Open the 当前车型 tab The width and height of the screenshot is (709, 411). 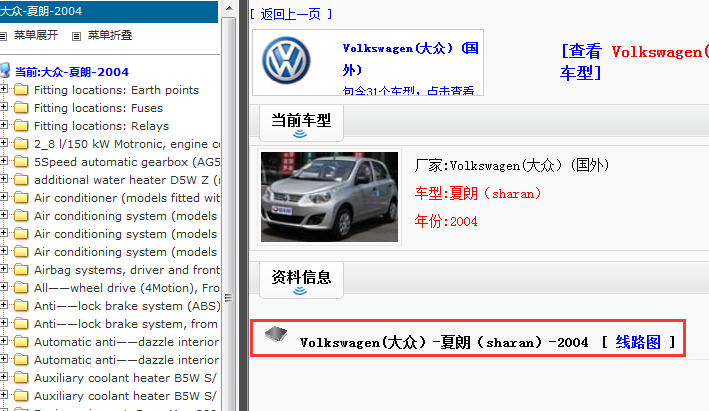pos(301,123)
